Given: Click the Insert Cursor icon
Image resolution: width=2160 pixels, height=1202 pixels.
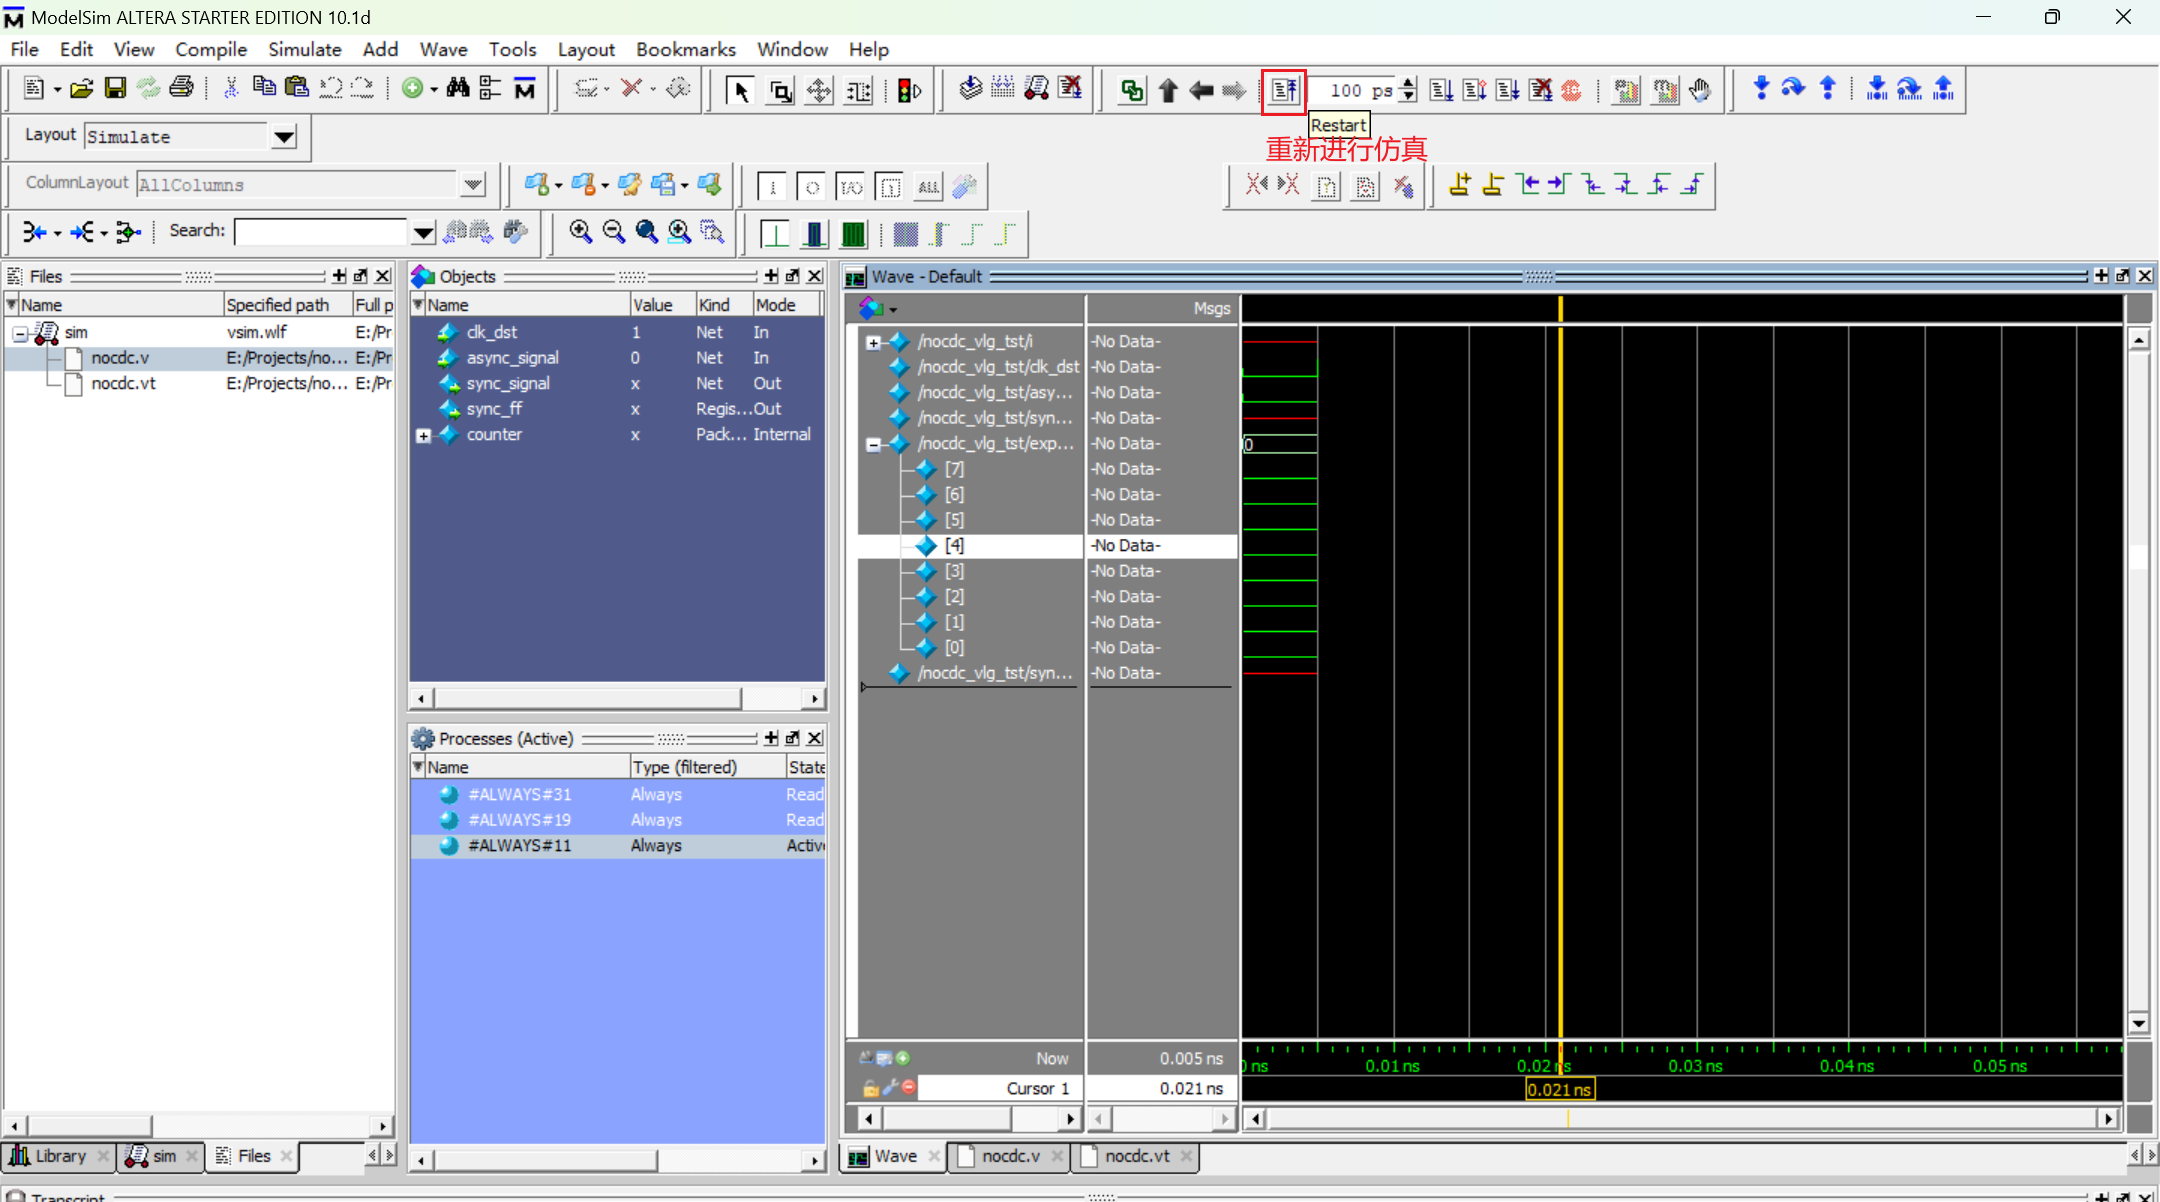Looking at the screenshot, I should point(1459,185).
